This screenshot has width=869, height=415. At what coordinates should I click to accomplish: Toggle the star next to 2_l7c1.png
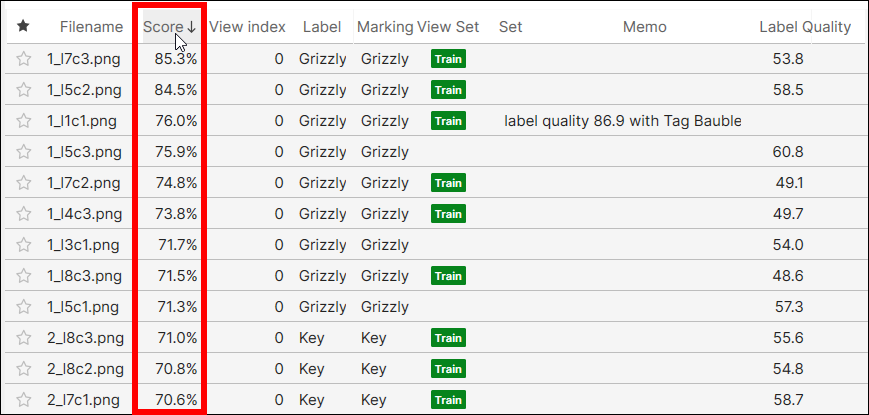(x=24, y=400)
